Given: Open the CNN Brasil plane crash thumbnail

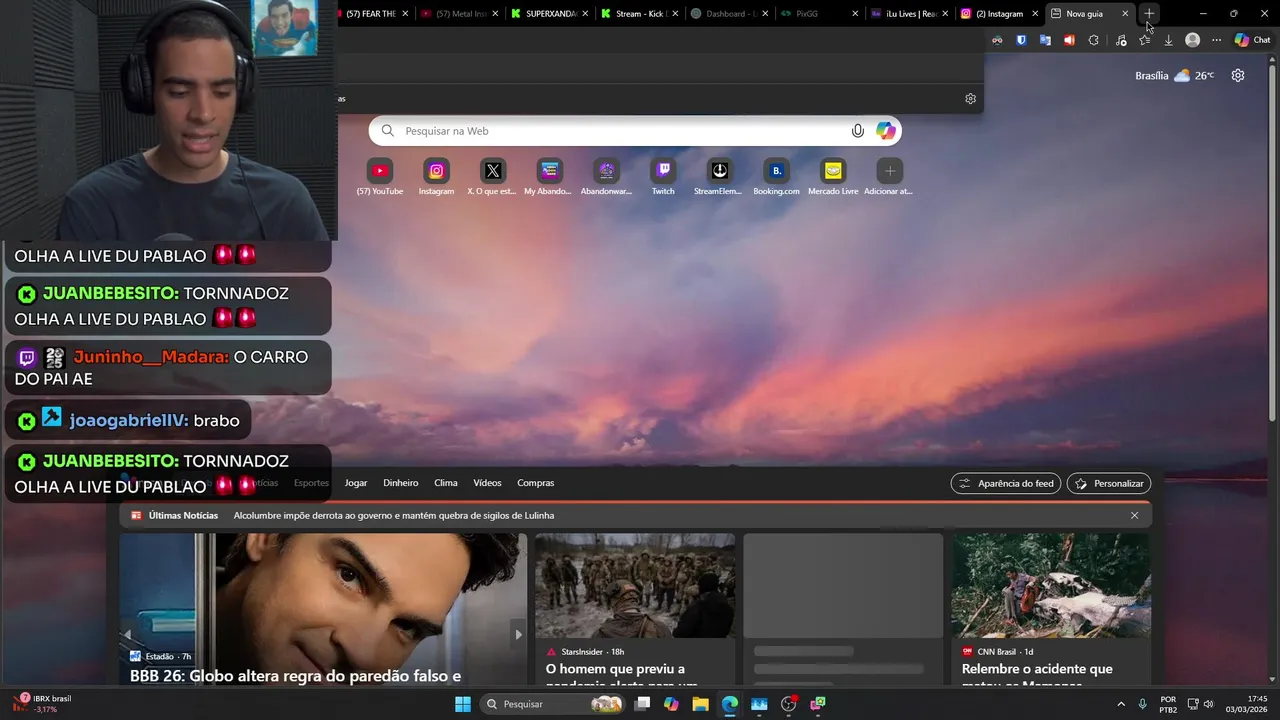Looking at the screenshot, I should pos(1051,585).
